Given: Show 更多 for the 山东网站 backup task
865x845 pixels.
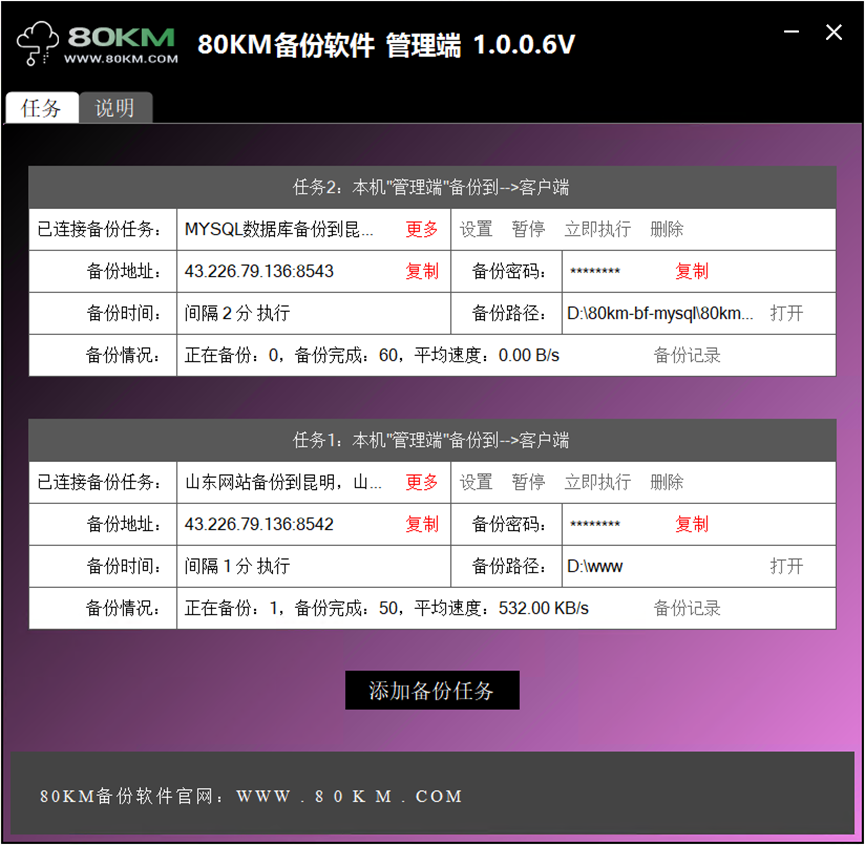Looking at the screenshot, I should point(421,482).
